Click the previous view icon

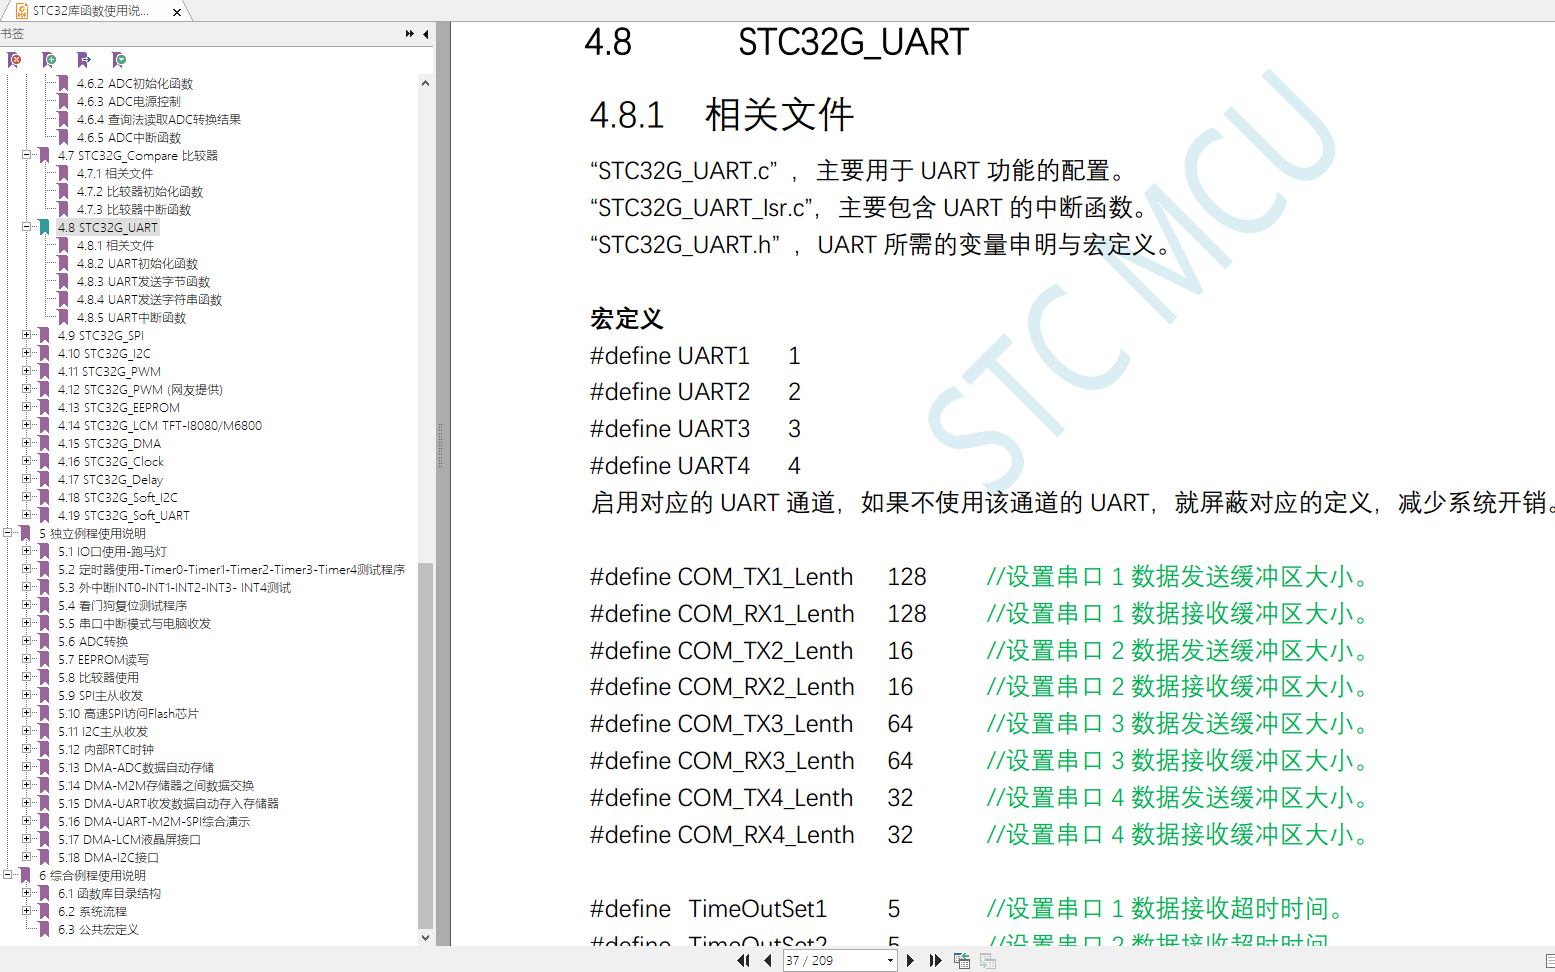tap(962, 960)
